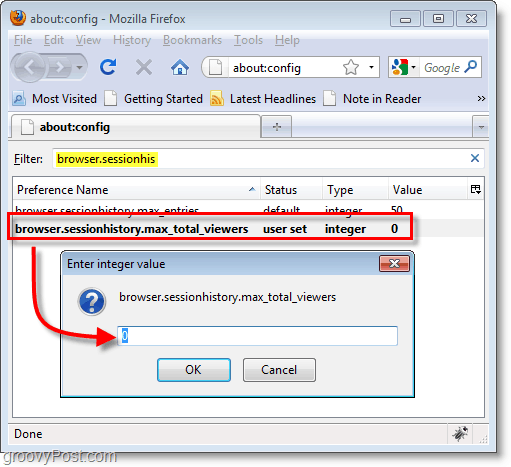Reload the current page
Image resolution: width=511 pixels, height=467 pixels.
point(108,67)
